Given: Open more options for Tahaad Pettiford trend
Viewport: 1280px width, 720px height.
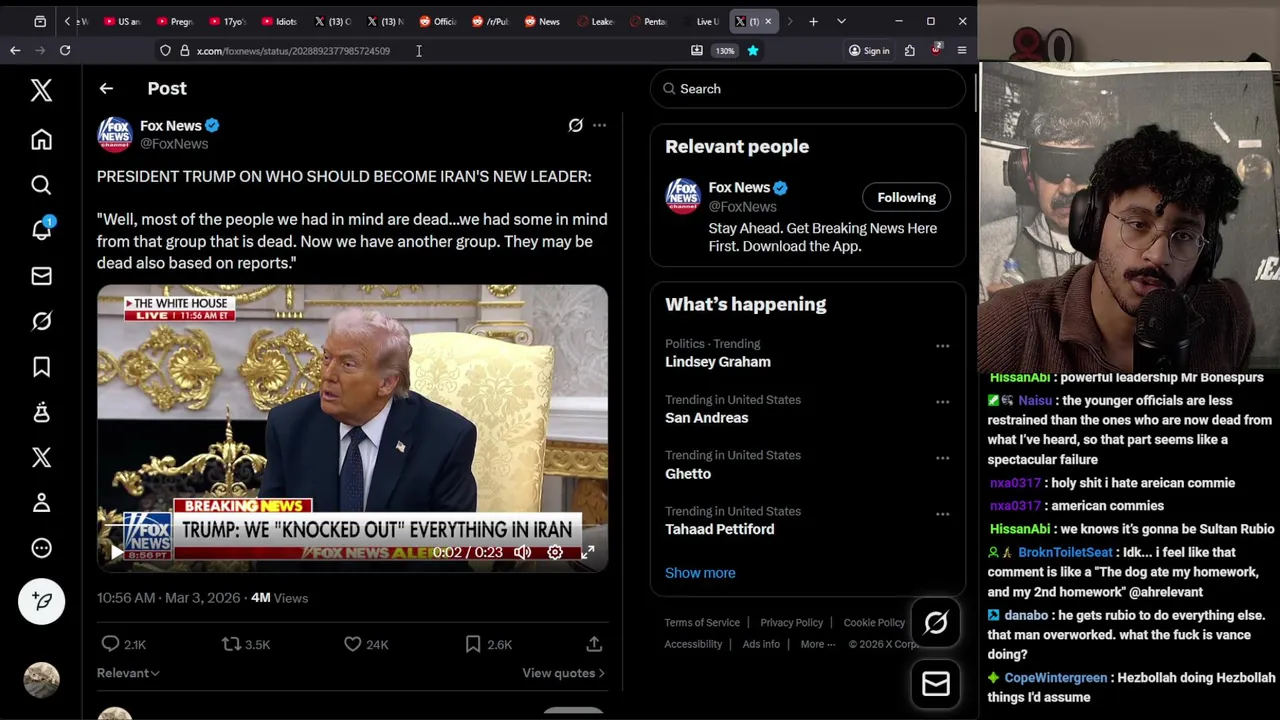Looking at the screenshot, I should coord(942,514).
